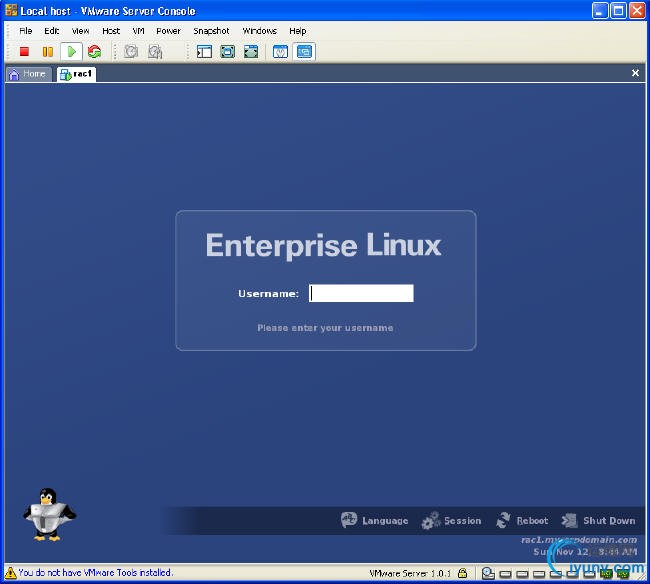Click the Shut Down button label
The width and height of the screenshot is (650, 584).
[x=609, y=521]
